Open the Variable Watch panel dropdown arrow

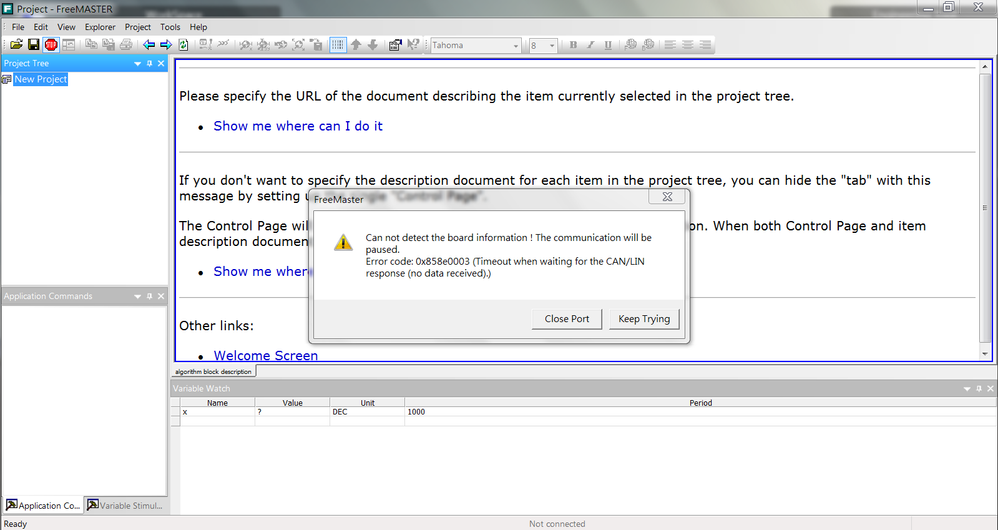[x=967, y=389]
